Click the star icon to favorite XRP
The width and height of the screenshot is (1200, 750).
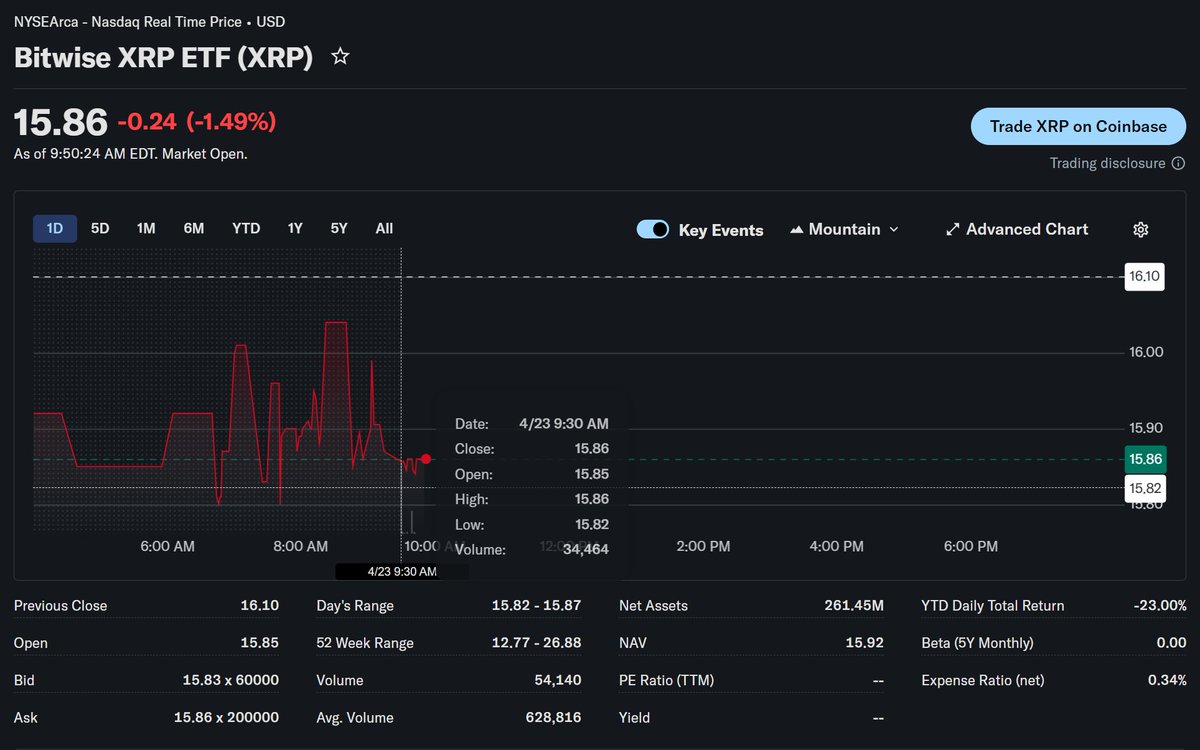coord(339,57)
